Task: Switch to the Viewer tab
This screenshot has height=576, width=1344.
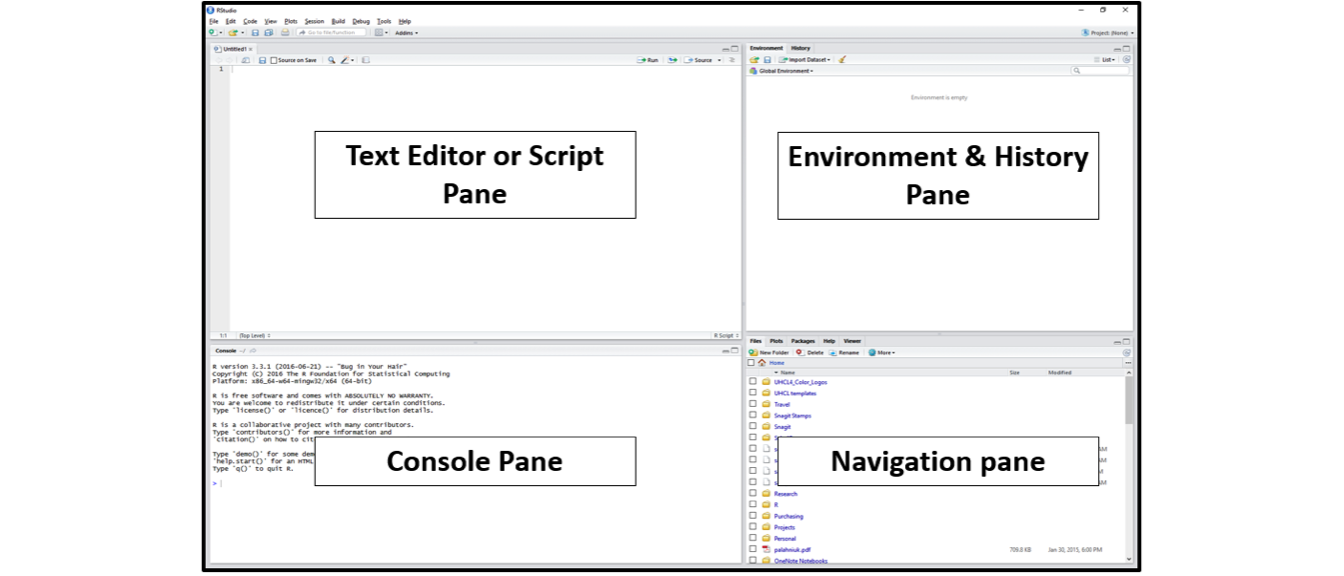Action: tap(852, 341)
